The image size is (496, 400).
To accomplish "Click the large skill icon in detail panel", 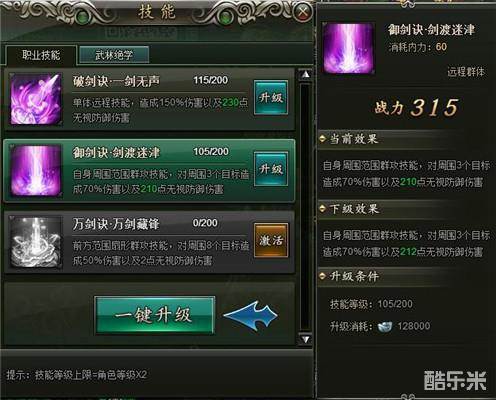I will [x=349, y=48].
